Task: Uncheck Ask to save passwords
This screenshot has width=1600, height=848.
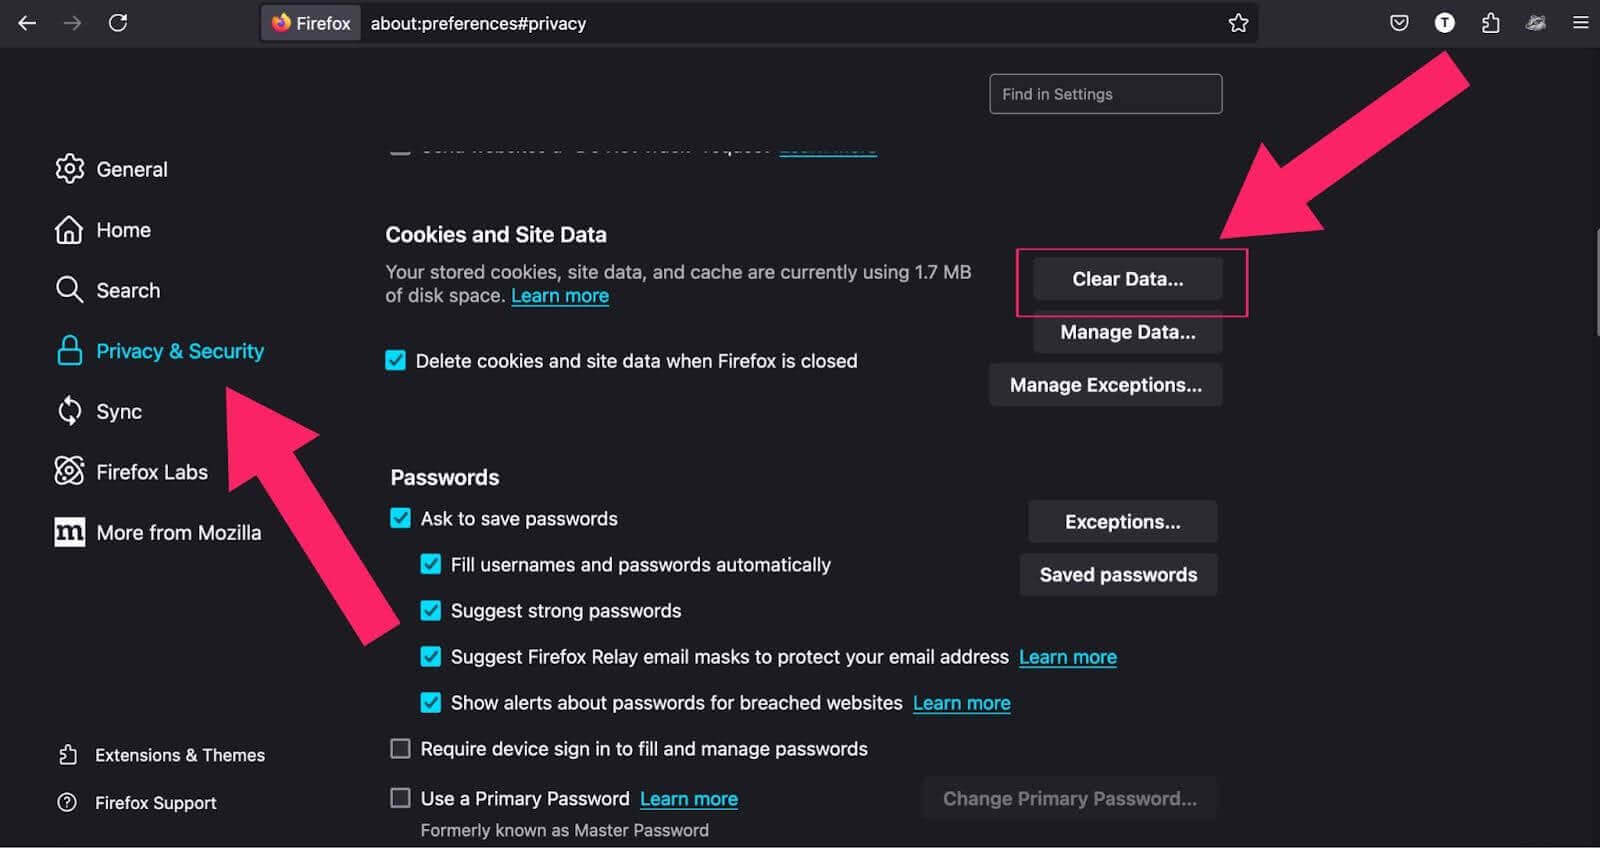Action: [401, 518]
